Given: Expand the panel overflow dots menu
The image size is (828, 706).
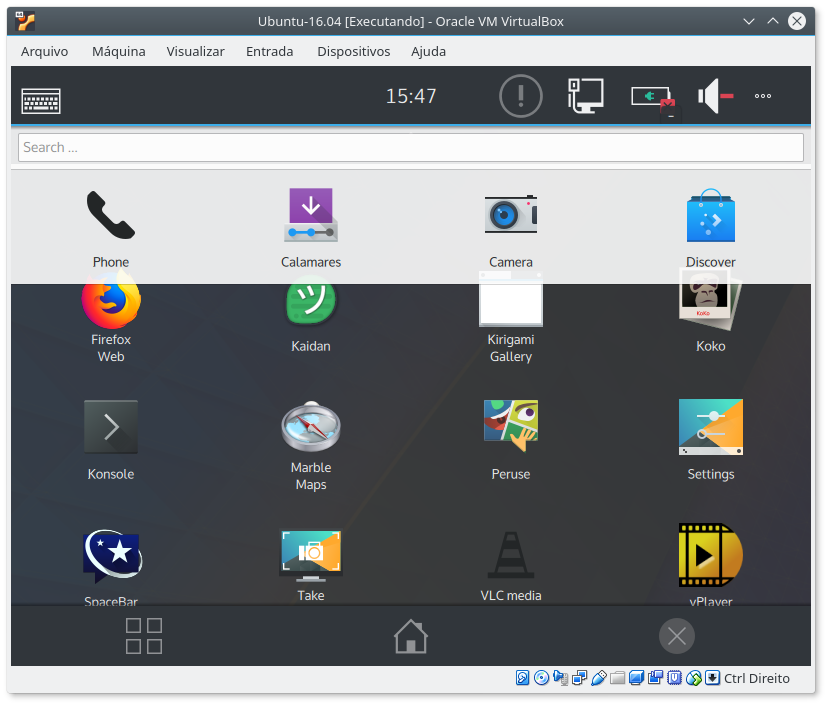Looking at the screenshot, I should [x=762, y=96].
